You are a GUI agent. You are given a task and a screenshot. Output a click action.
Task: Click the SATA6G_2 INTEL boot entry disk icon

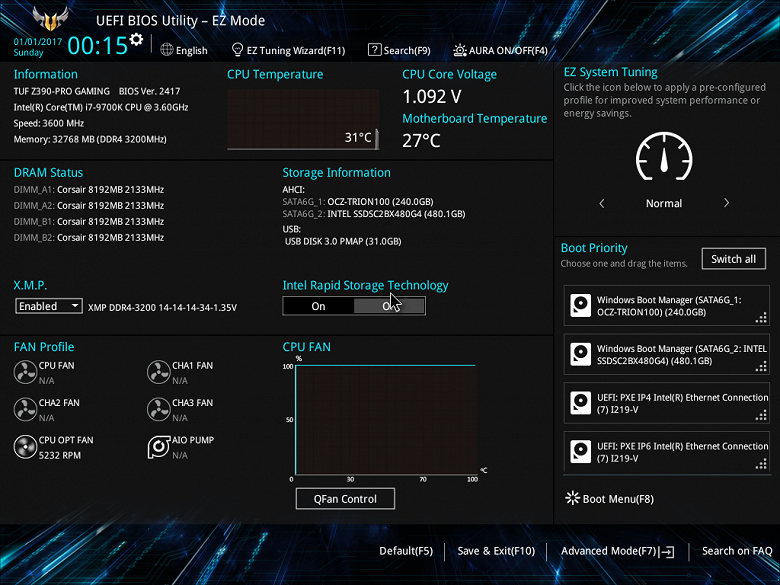[581, 354]
